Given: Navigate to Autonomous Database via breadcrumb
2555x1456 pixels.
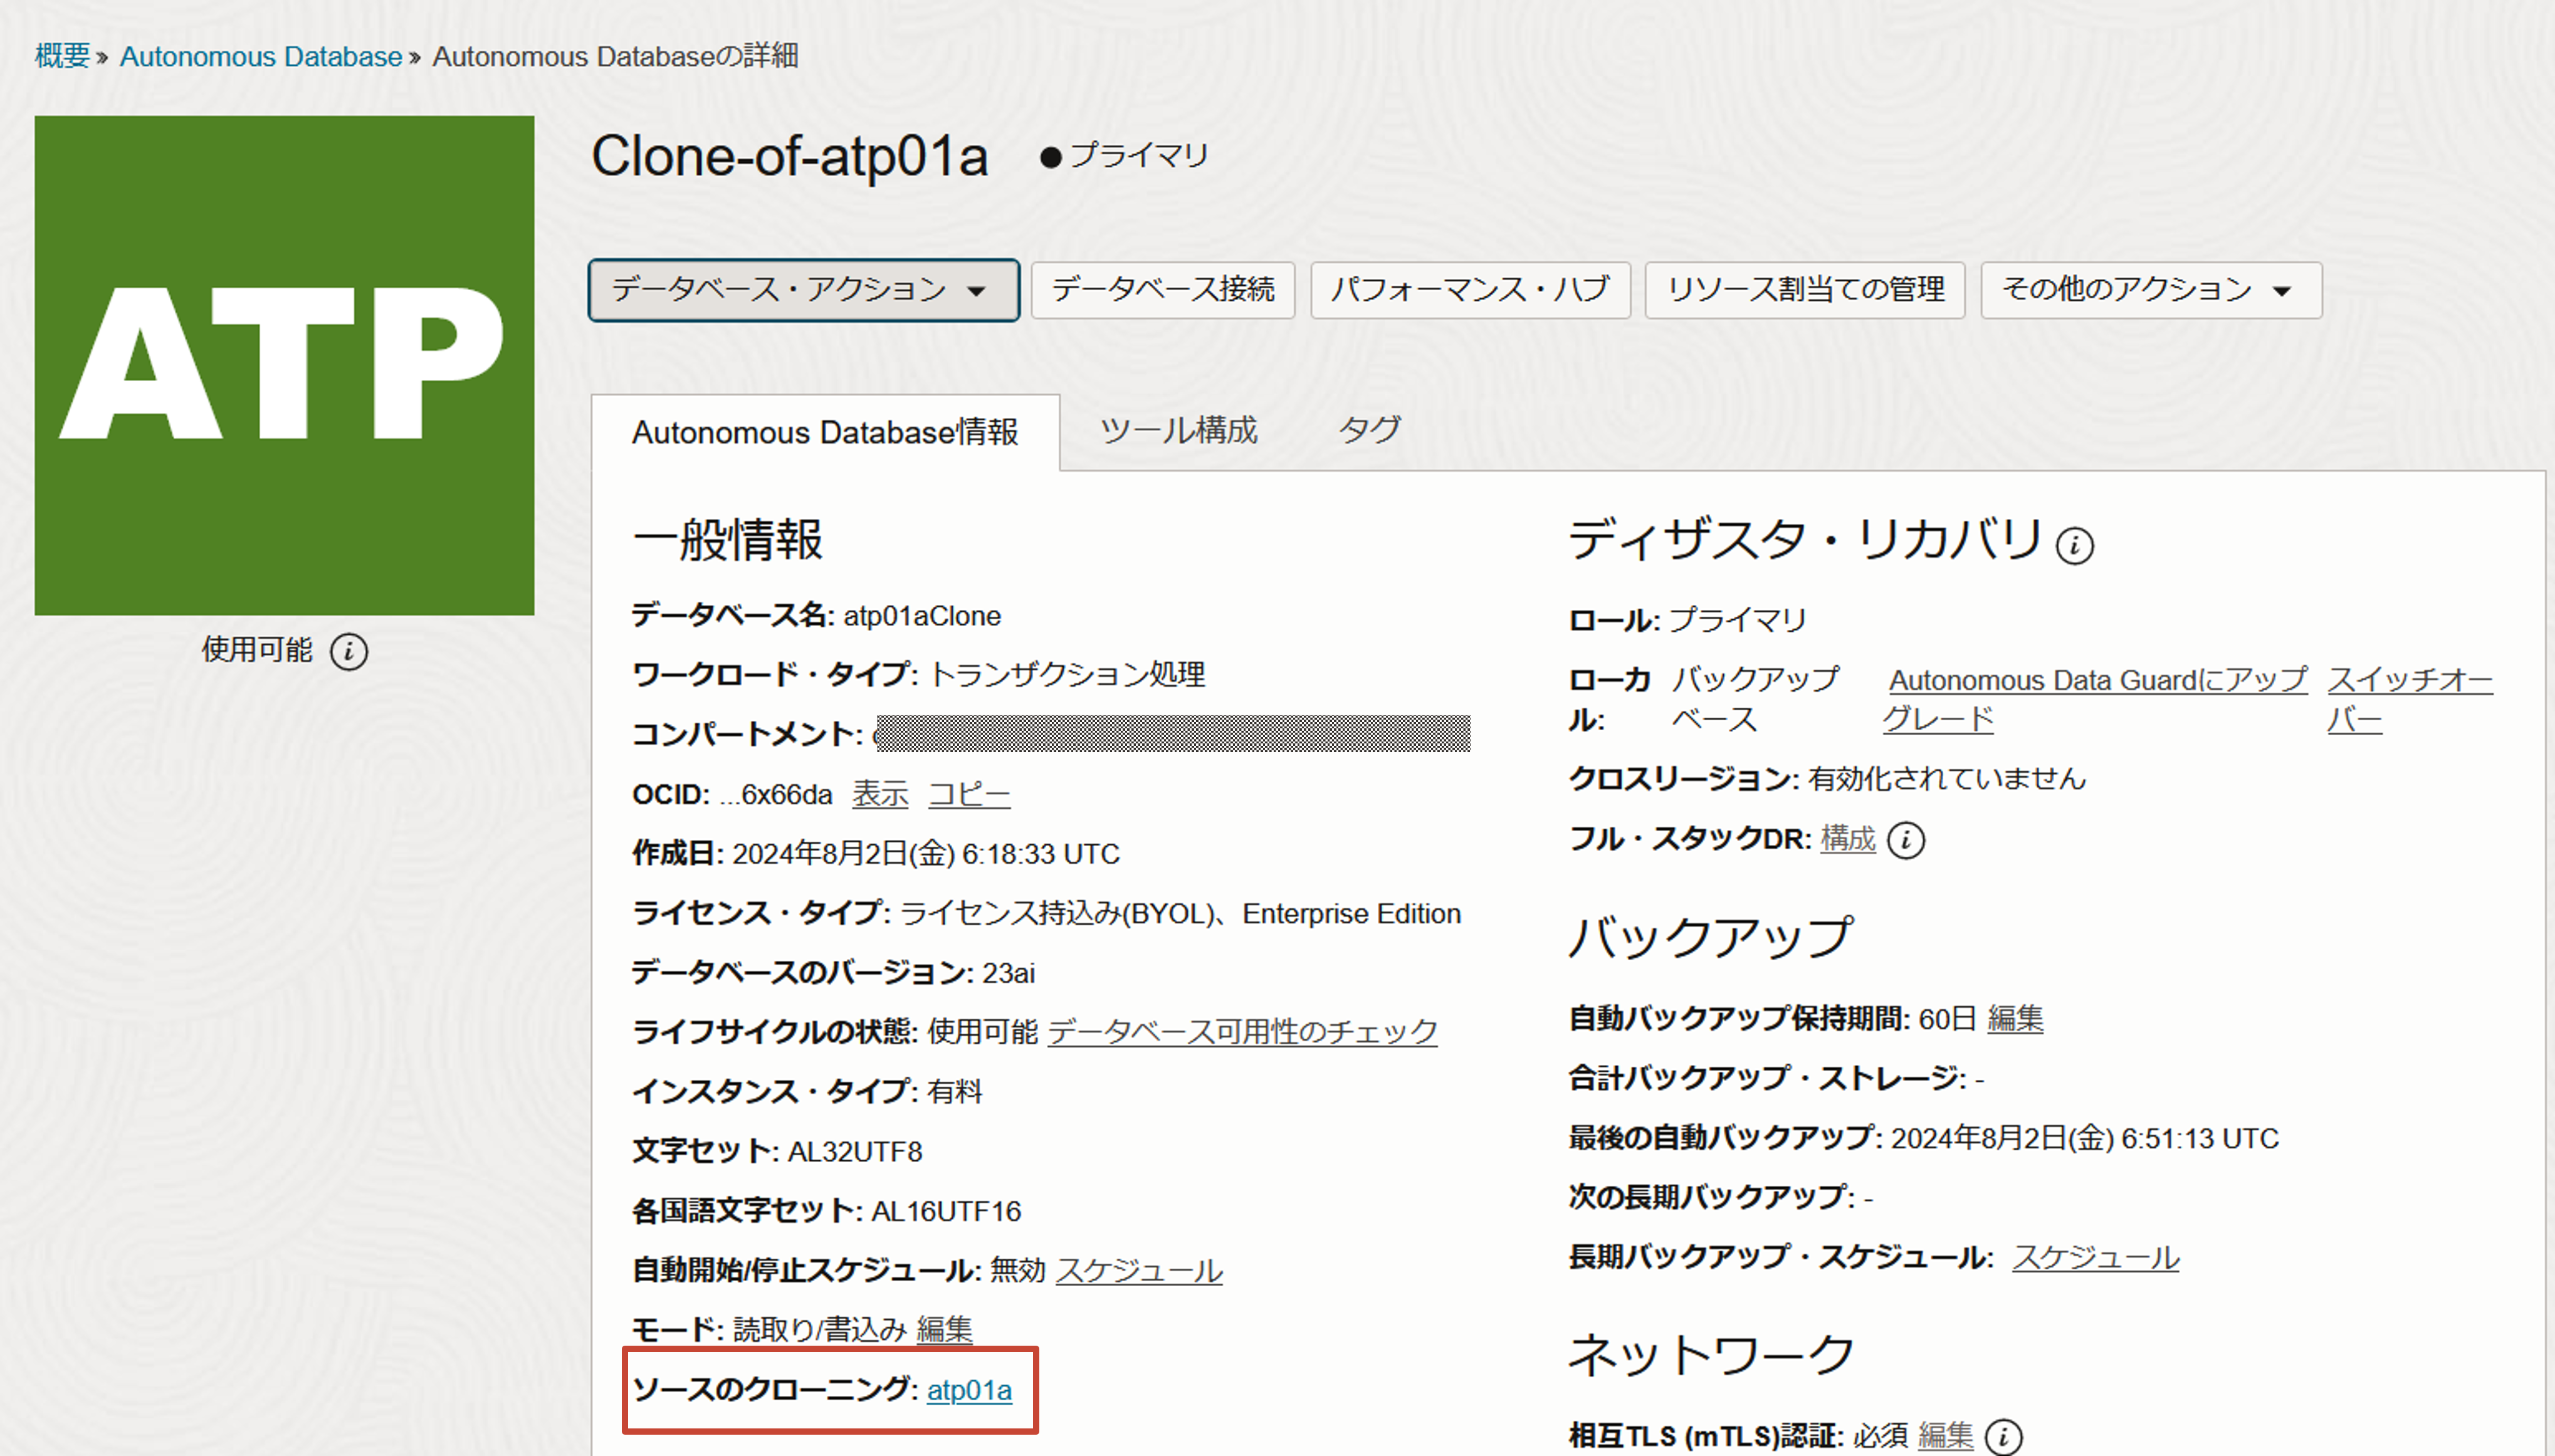Looking at the screenshot, I should tap(261, 56).
